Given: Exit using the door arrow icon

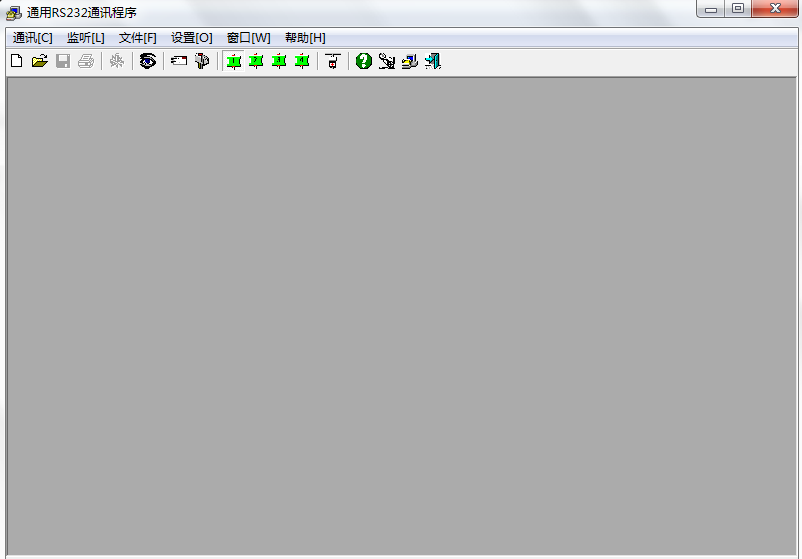Looking at the screenshot, I should (x=433, y=61).
